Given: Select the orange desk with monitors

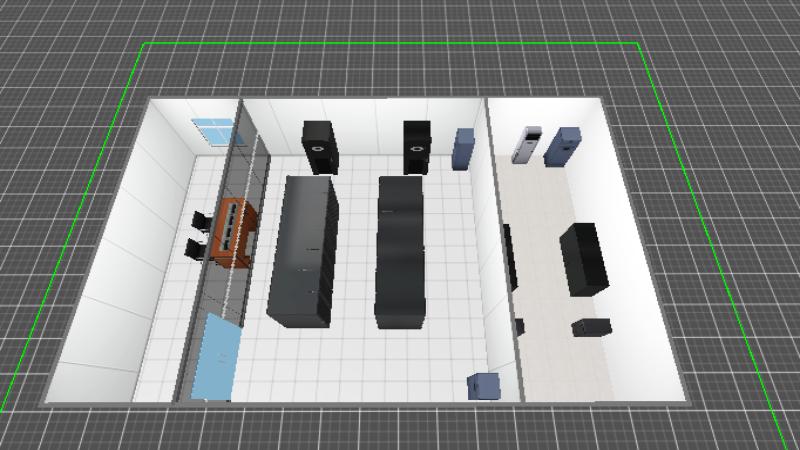Looking at the screenshot, I should coord(235,232).
